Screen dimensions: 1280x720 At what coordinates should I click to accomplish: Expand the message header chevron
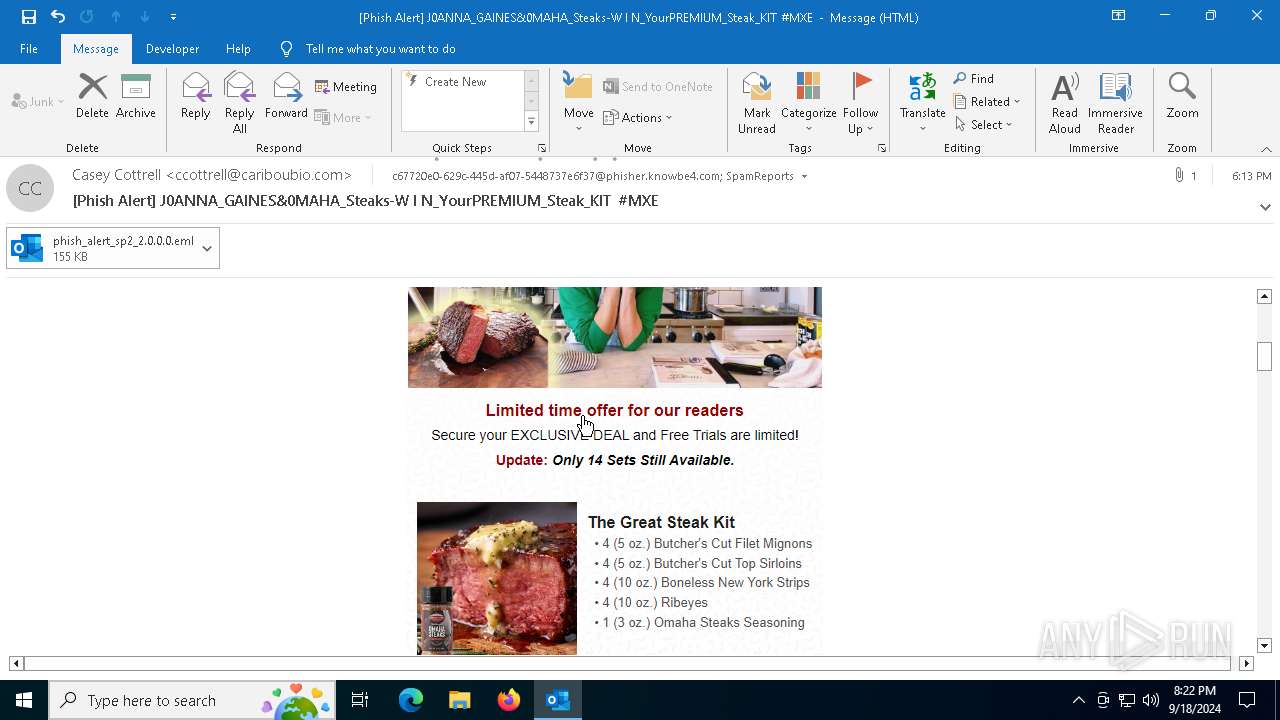[x=1265, y=207]
